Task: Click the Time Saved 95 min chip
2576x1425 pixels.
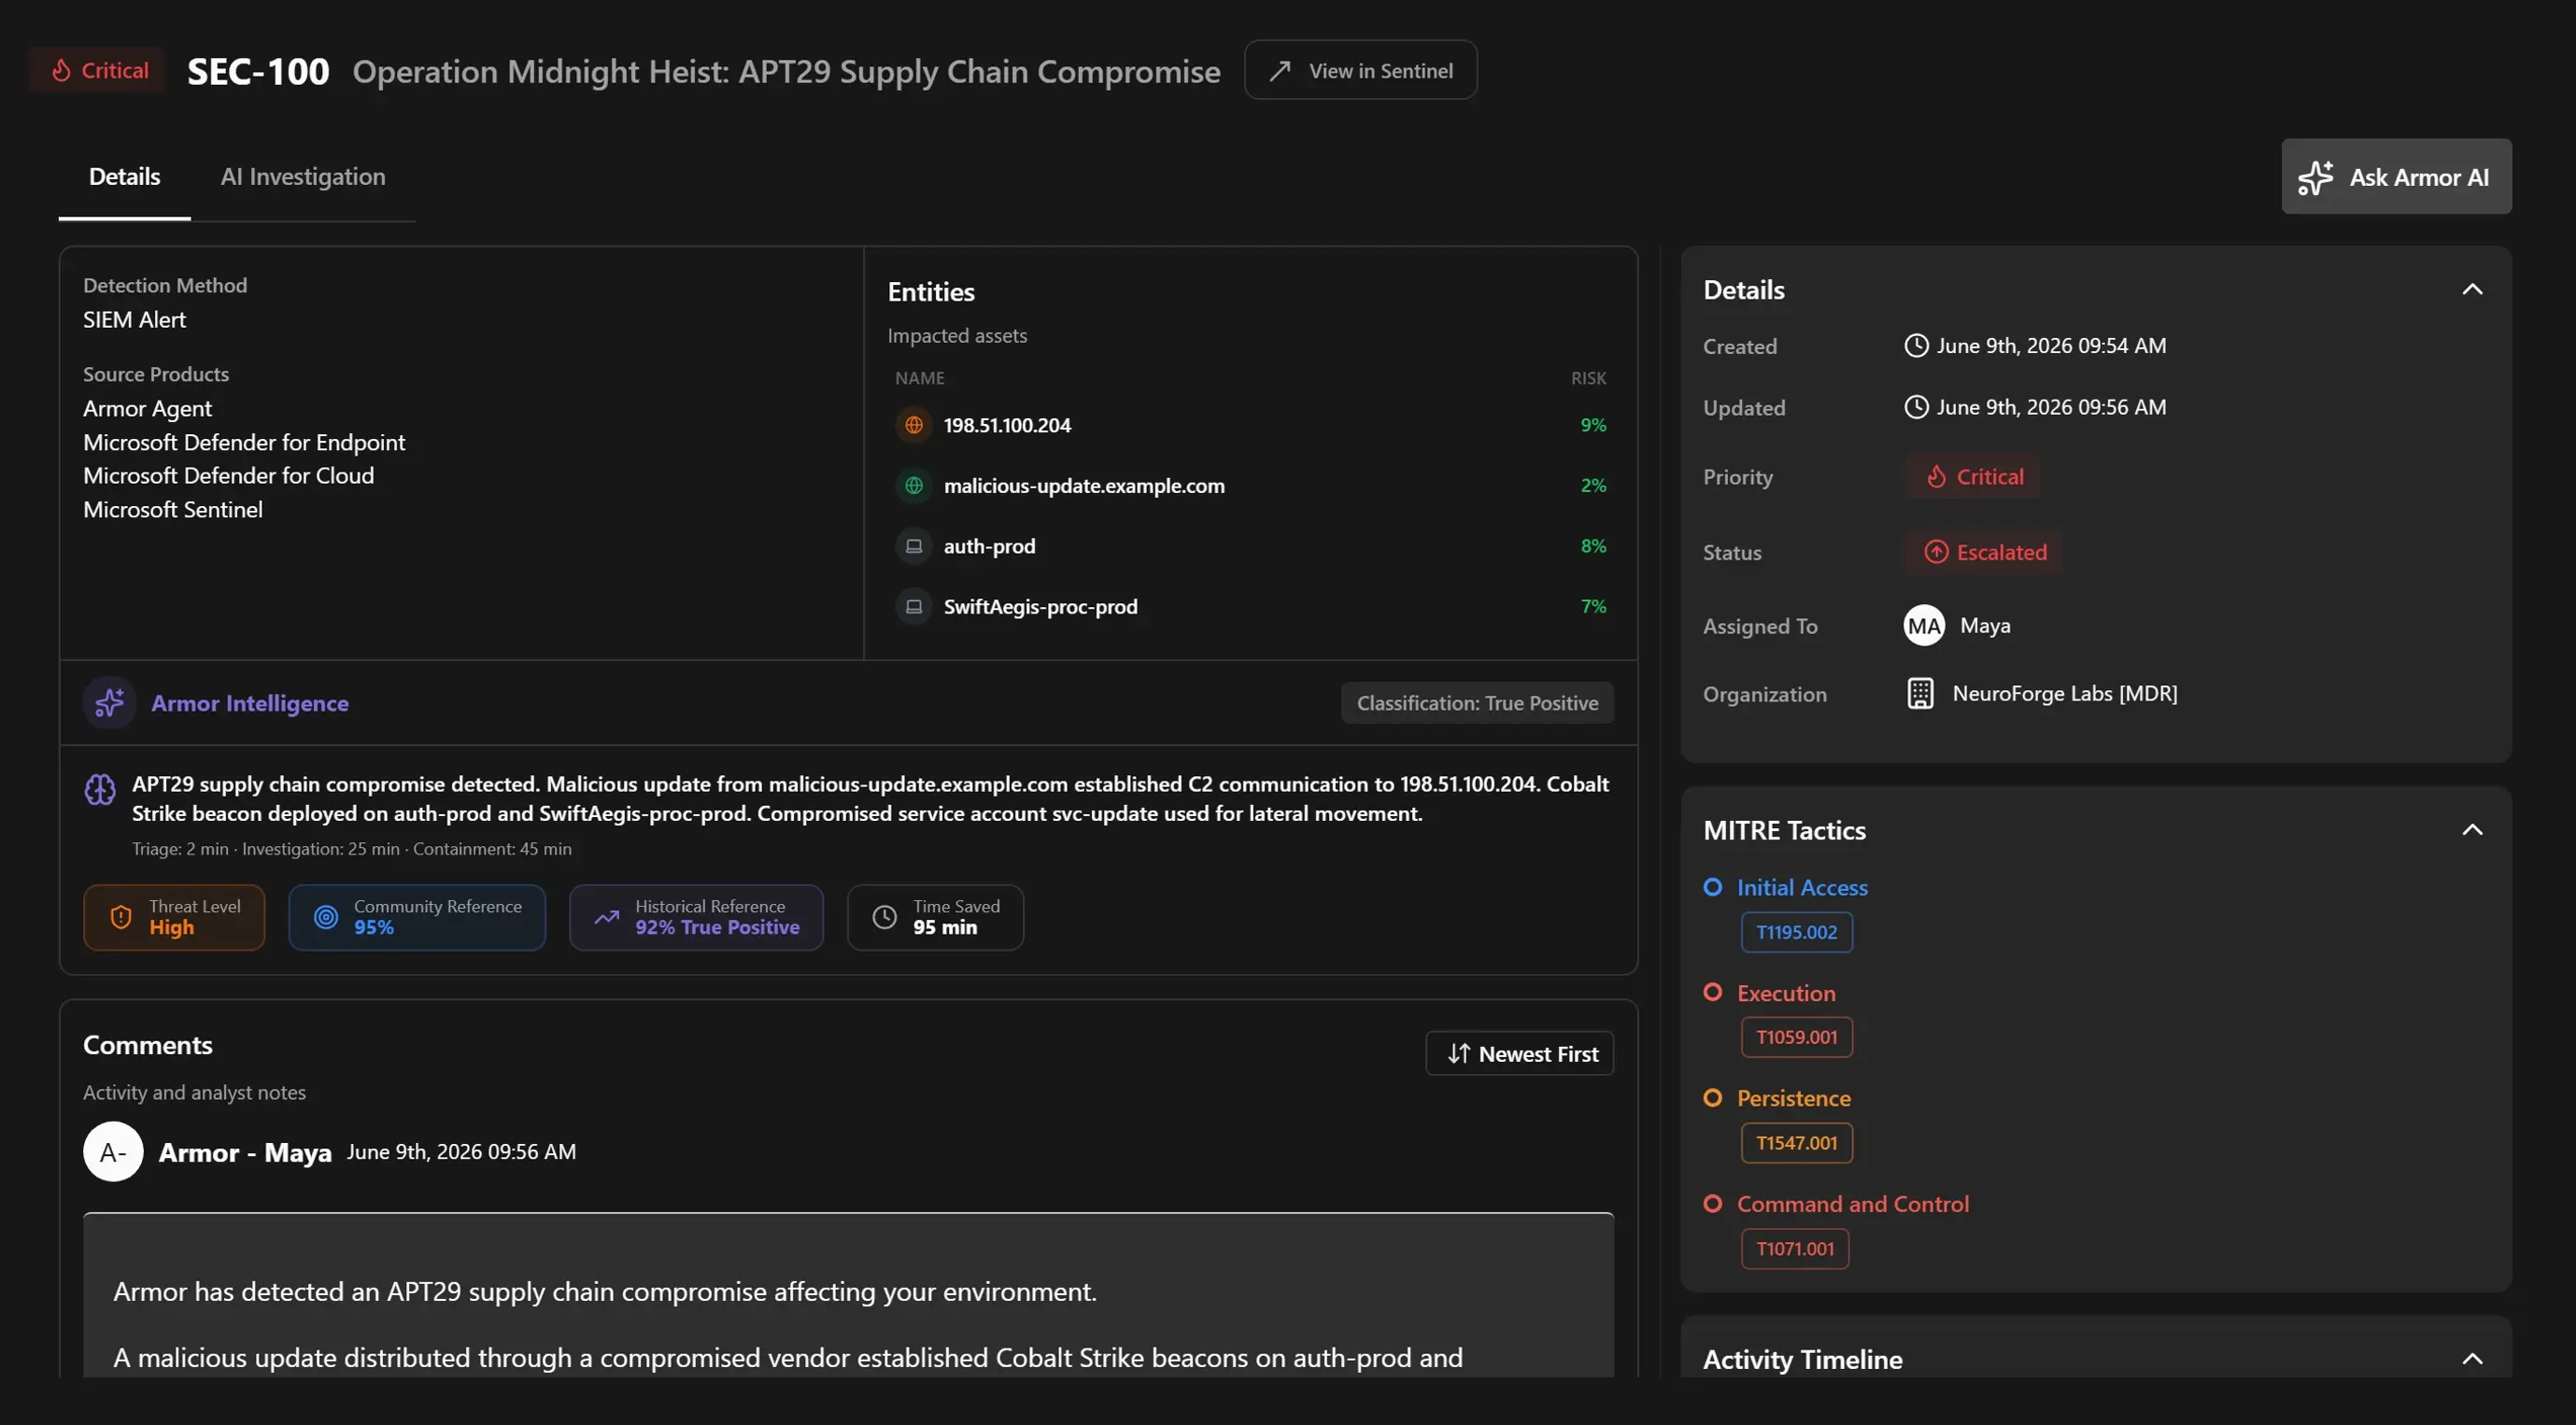Action: (x=935, y=917)
